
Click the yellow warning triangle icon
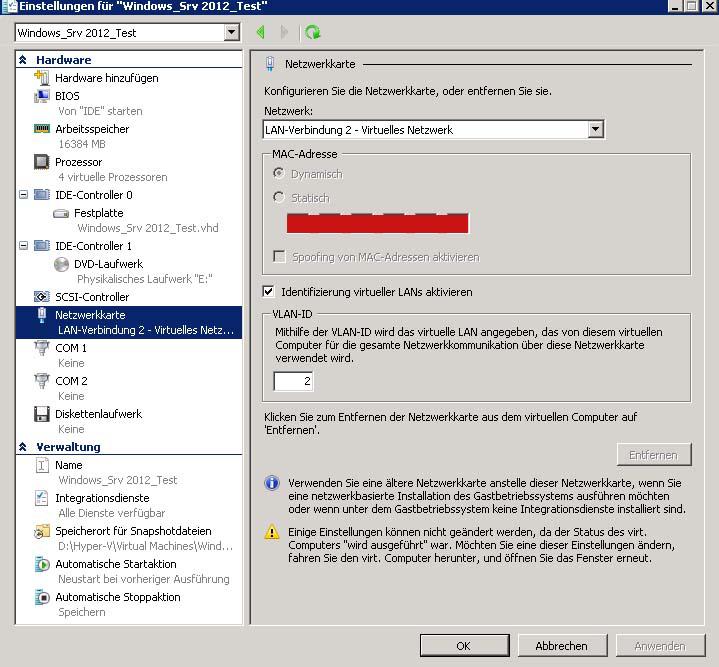pyautogui.click(x=272, y=532)
